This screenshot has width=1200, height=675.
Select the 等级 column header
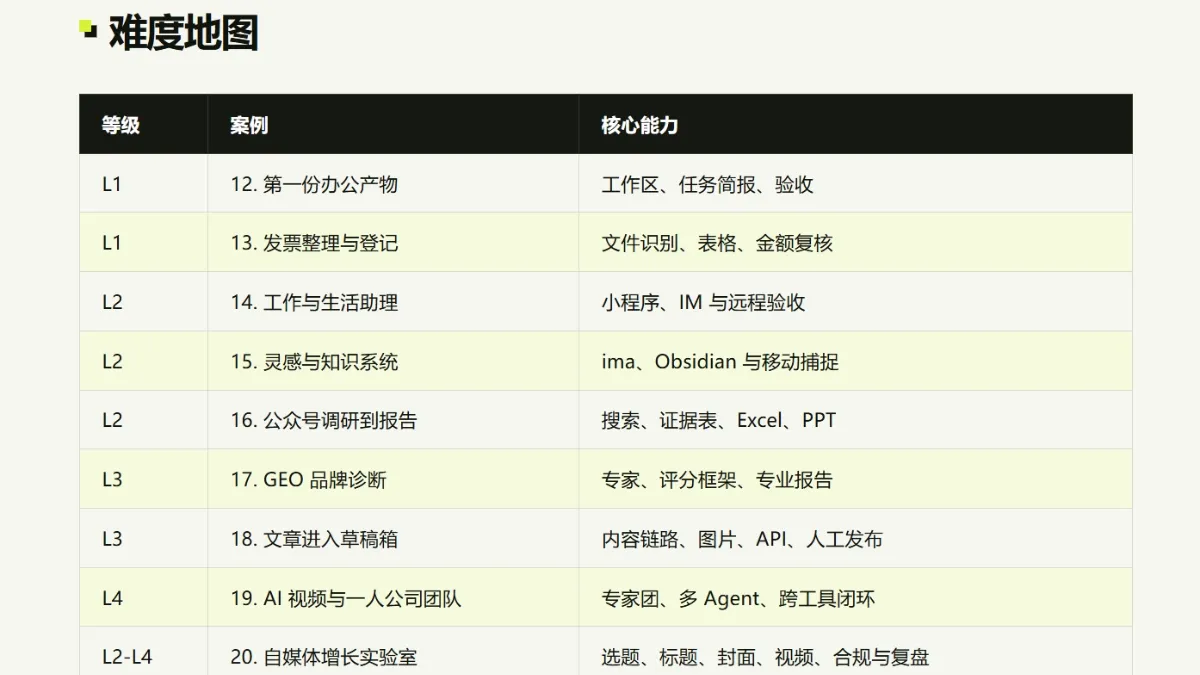(120, 125)
